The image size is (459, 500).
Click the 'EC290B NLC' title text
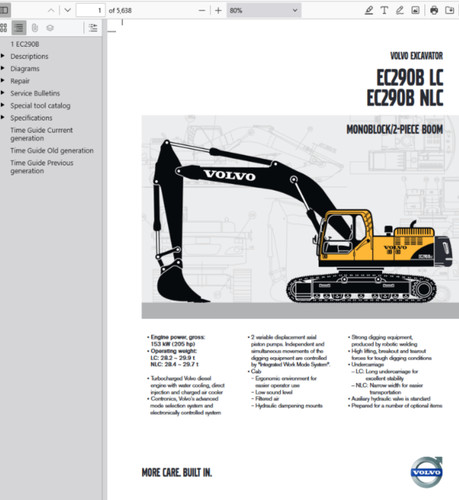click(405, 98)
